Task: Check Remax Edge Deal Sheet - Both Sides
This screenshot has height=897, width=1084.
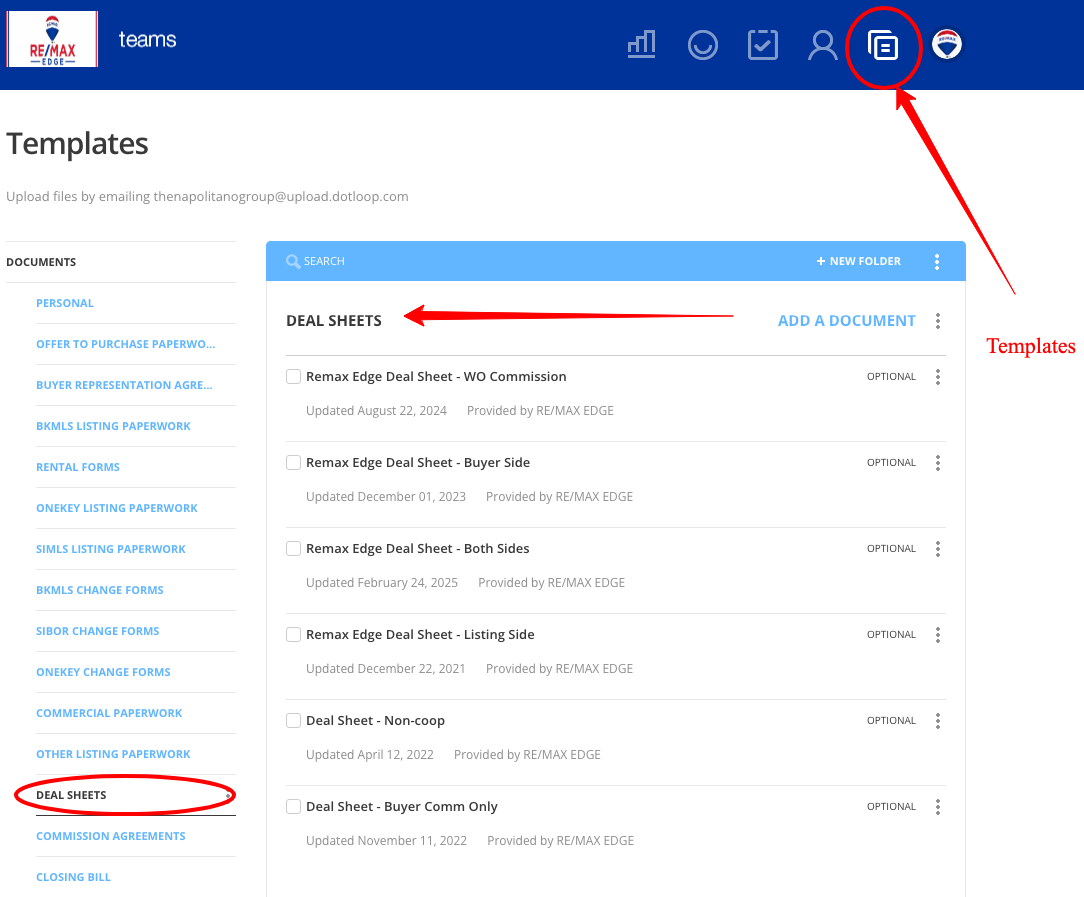Action: point(293,549)
